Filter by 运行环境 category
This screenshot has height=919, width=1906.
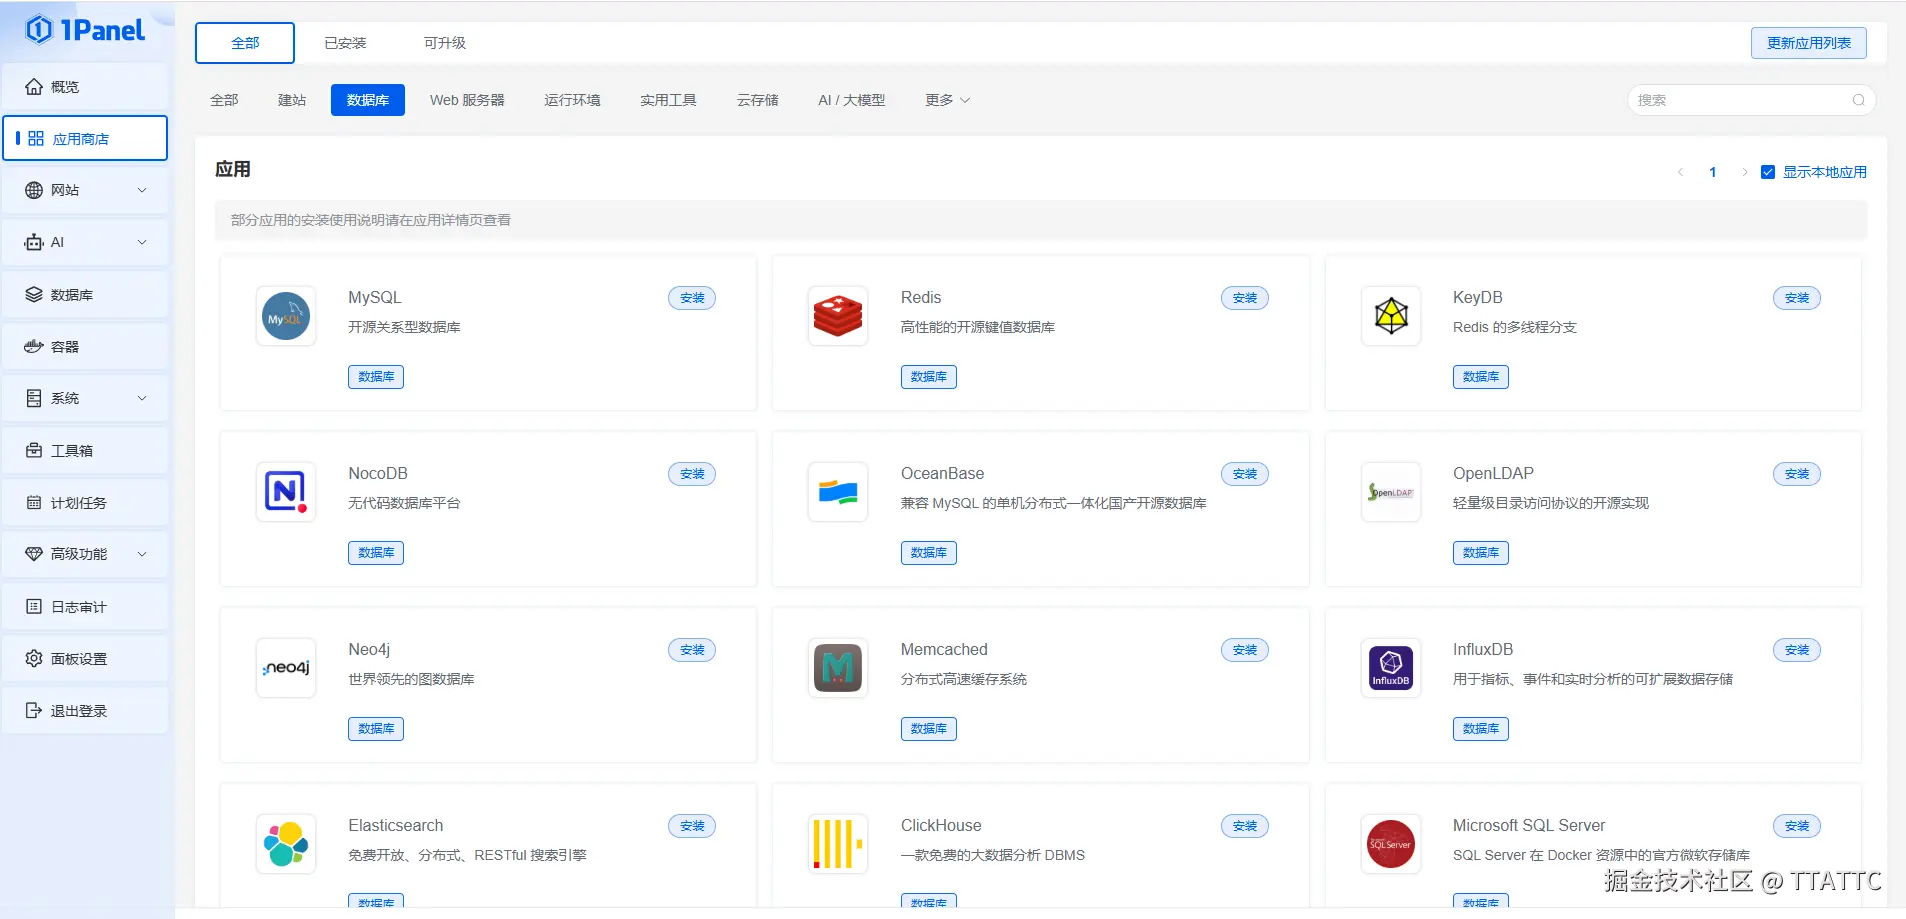point(572,100)
